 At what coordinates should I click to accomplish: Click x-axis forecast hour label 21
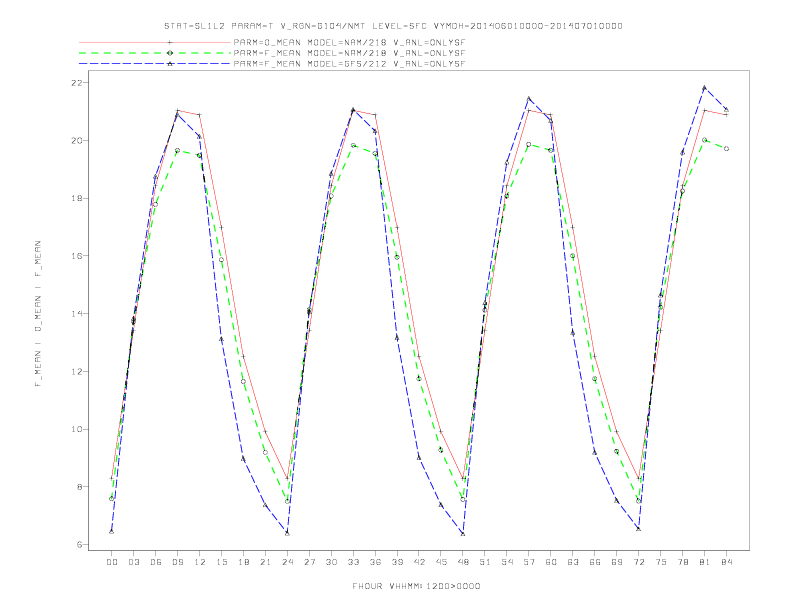265,562
